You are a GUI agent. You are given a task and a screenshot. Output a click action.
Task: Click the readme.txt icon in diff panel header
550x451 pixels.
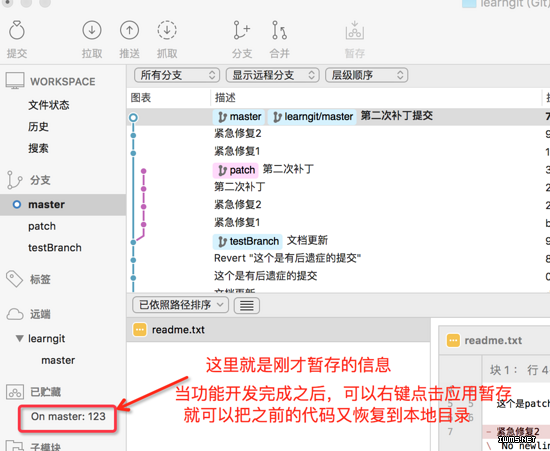(453, 340)
